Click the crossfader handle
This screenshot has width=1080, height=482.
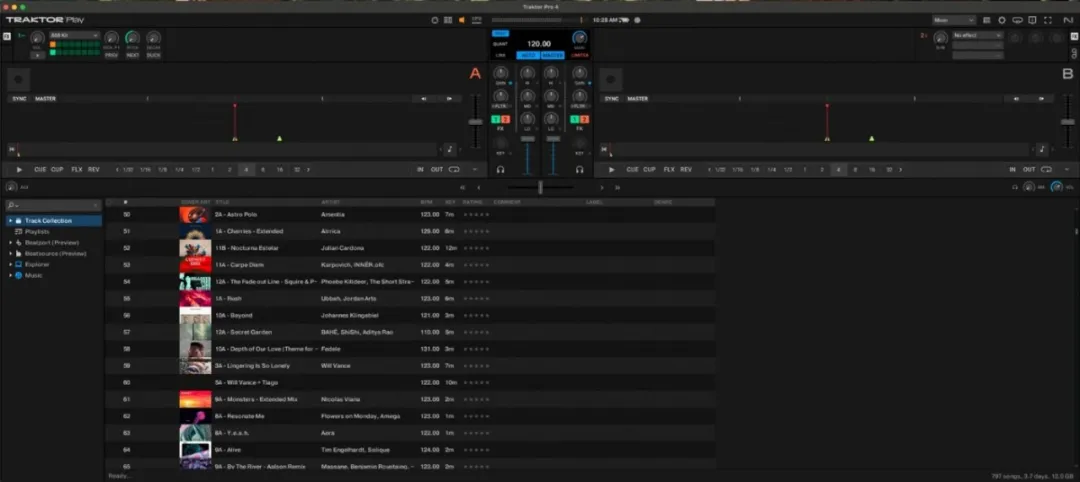pyautogui.click(x=541, y=187)
